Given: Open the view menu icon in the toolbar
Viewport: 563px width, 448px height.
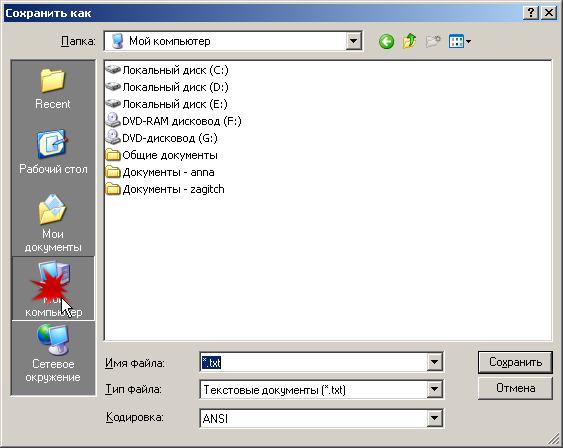Looking at the screenshot, I should (x=460, y=42).
